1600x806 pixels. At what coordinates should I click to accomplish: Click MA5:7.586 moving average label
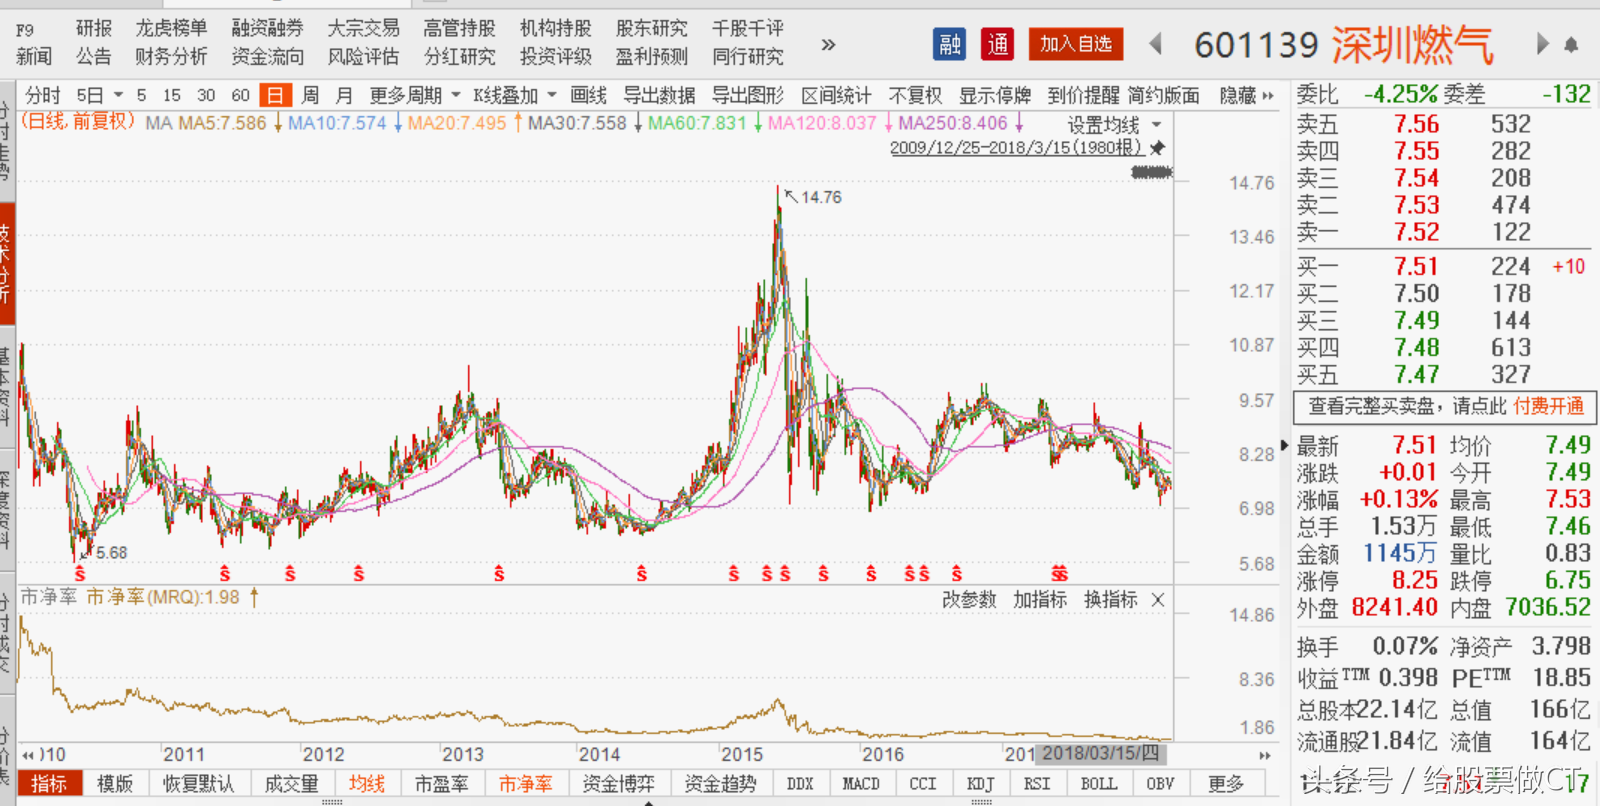(x=222, y=123)
